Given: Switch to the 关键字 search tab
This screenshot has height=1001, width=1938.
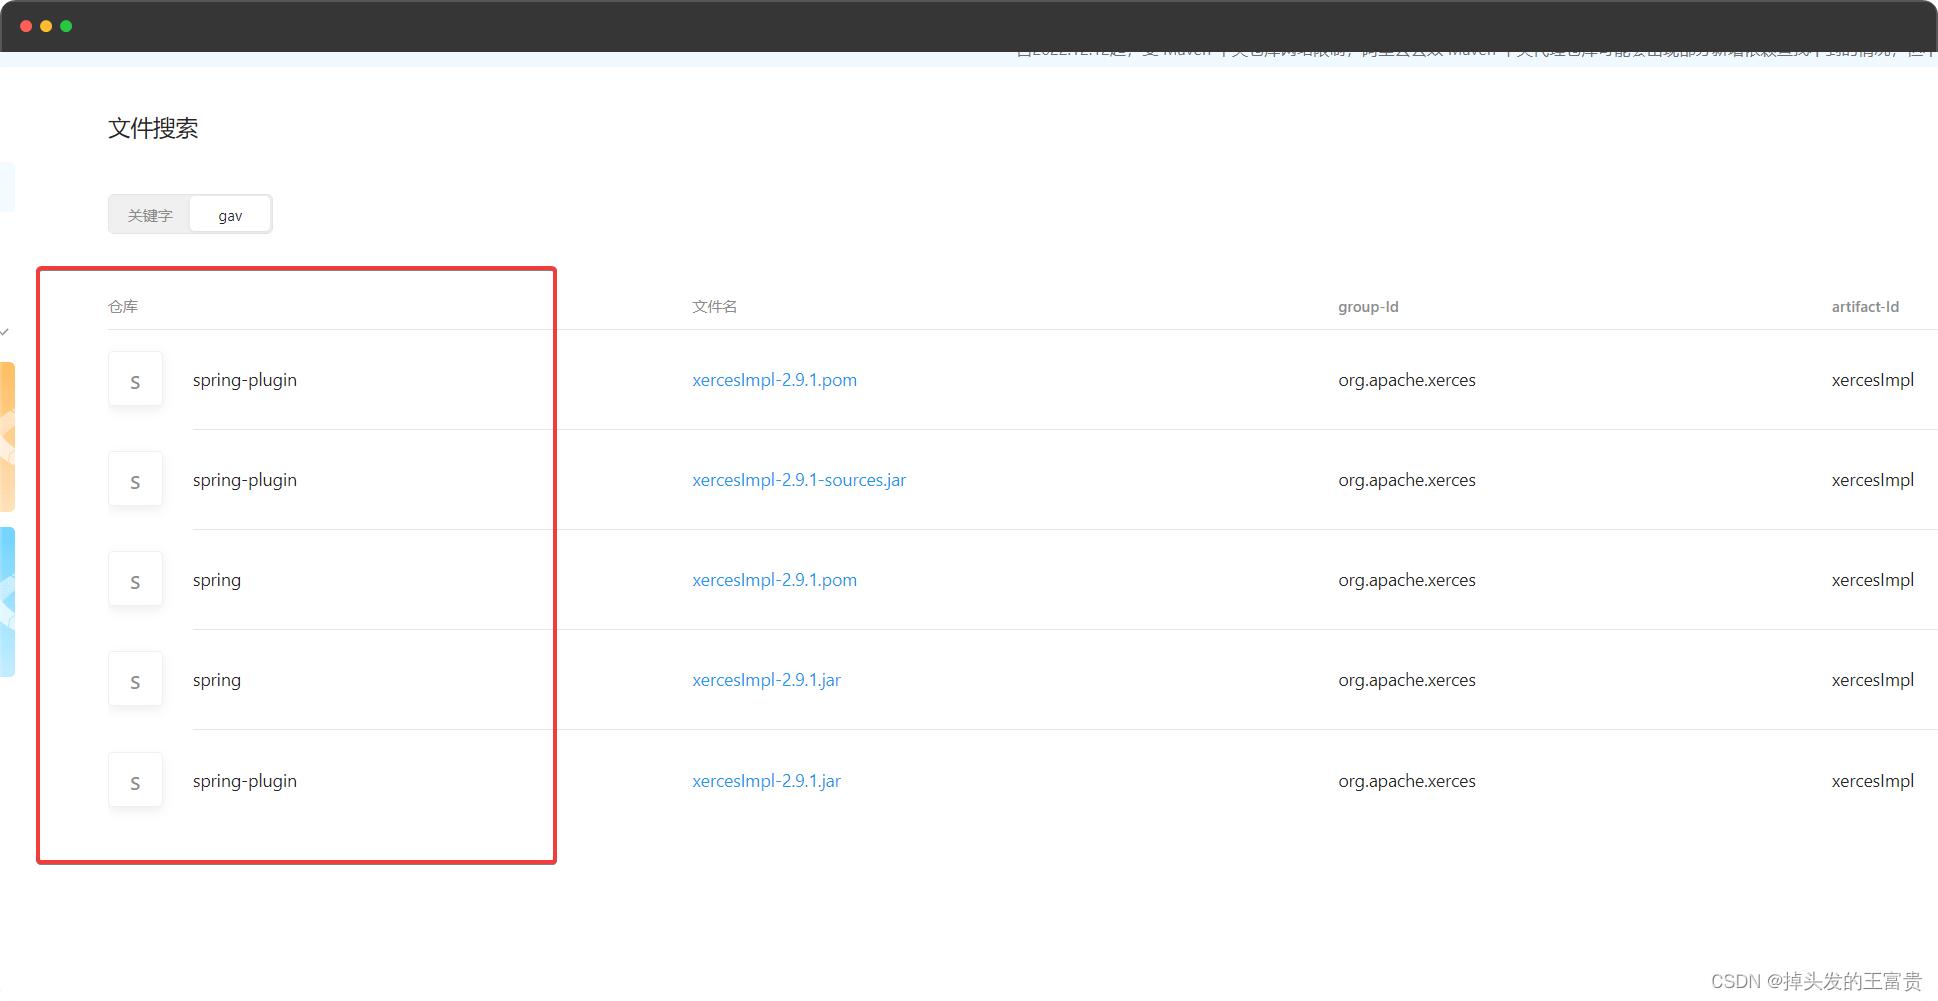Looking at the screenshot, I should (x=150, y=215).
